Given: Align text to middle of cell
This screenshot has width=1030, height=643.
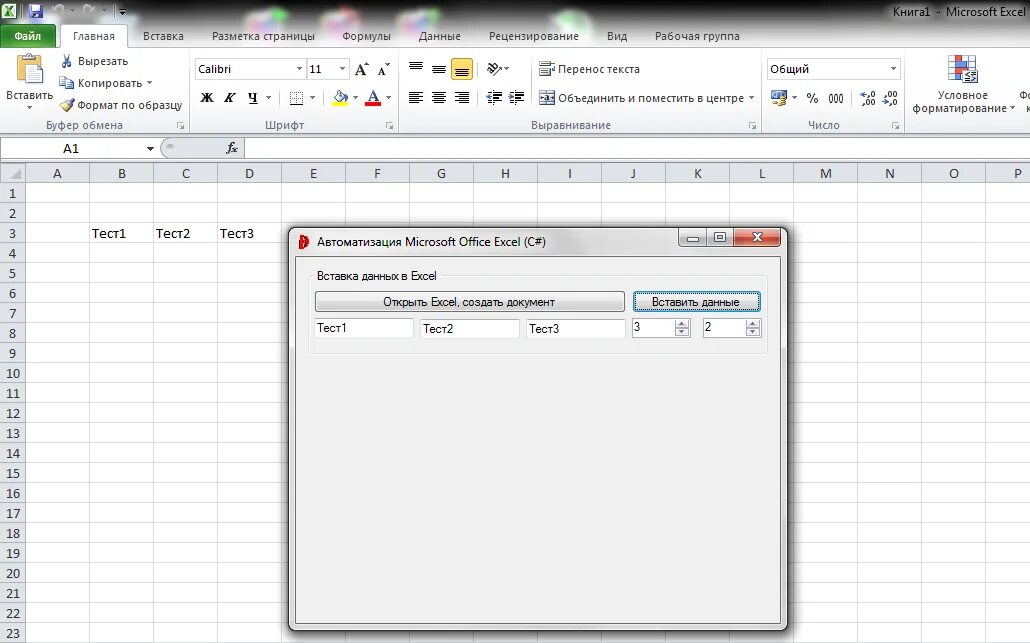Looking at the screenshot, I should click(x=439, y=68).
